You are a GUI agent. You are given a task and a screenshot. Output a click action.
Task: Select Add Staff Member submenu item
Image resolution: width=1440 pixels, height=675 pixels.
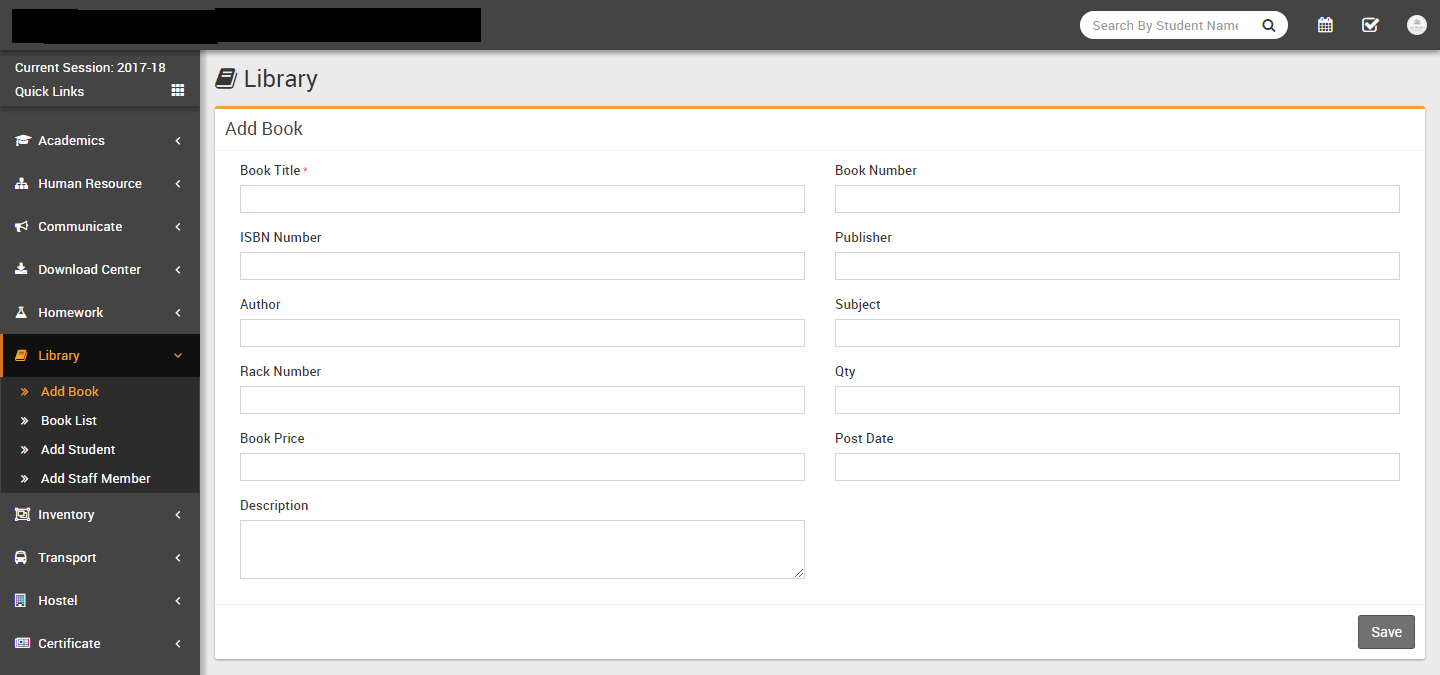(x=95, y=479)
